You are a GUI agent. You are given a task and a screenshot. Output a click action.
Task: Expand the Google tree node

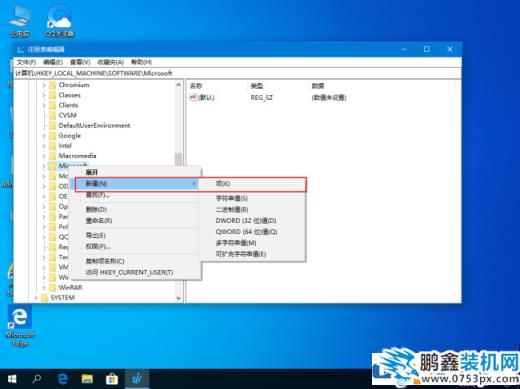tap(44, 136)
